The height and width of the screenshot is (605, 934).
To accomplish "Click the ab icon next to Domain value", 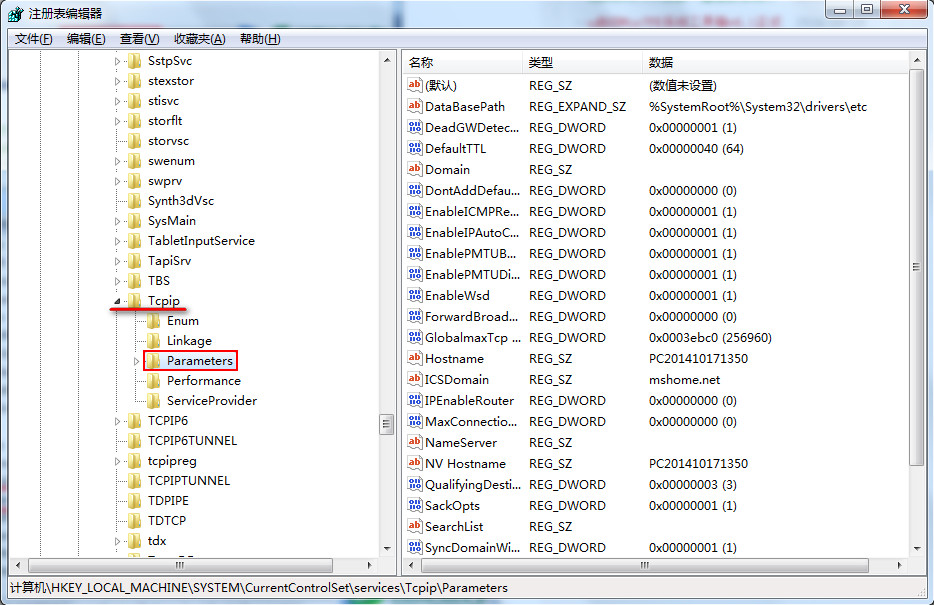I will pyautogui.click(x=414, y=169).
